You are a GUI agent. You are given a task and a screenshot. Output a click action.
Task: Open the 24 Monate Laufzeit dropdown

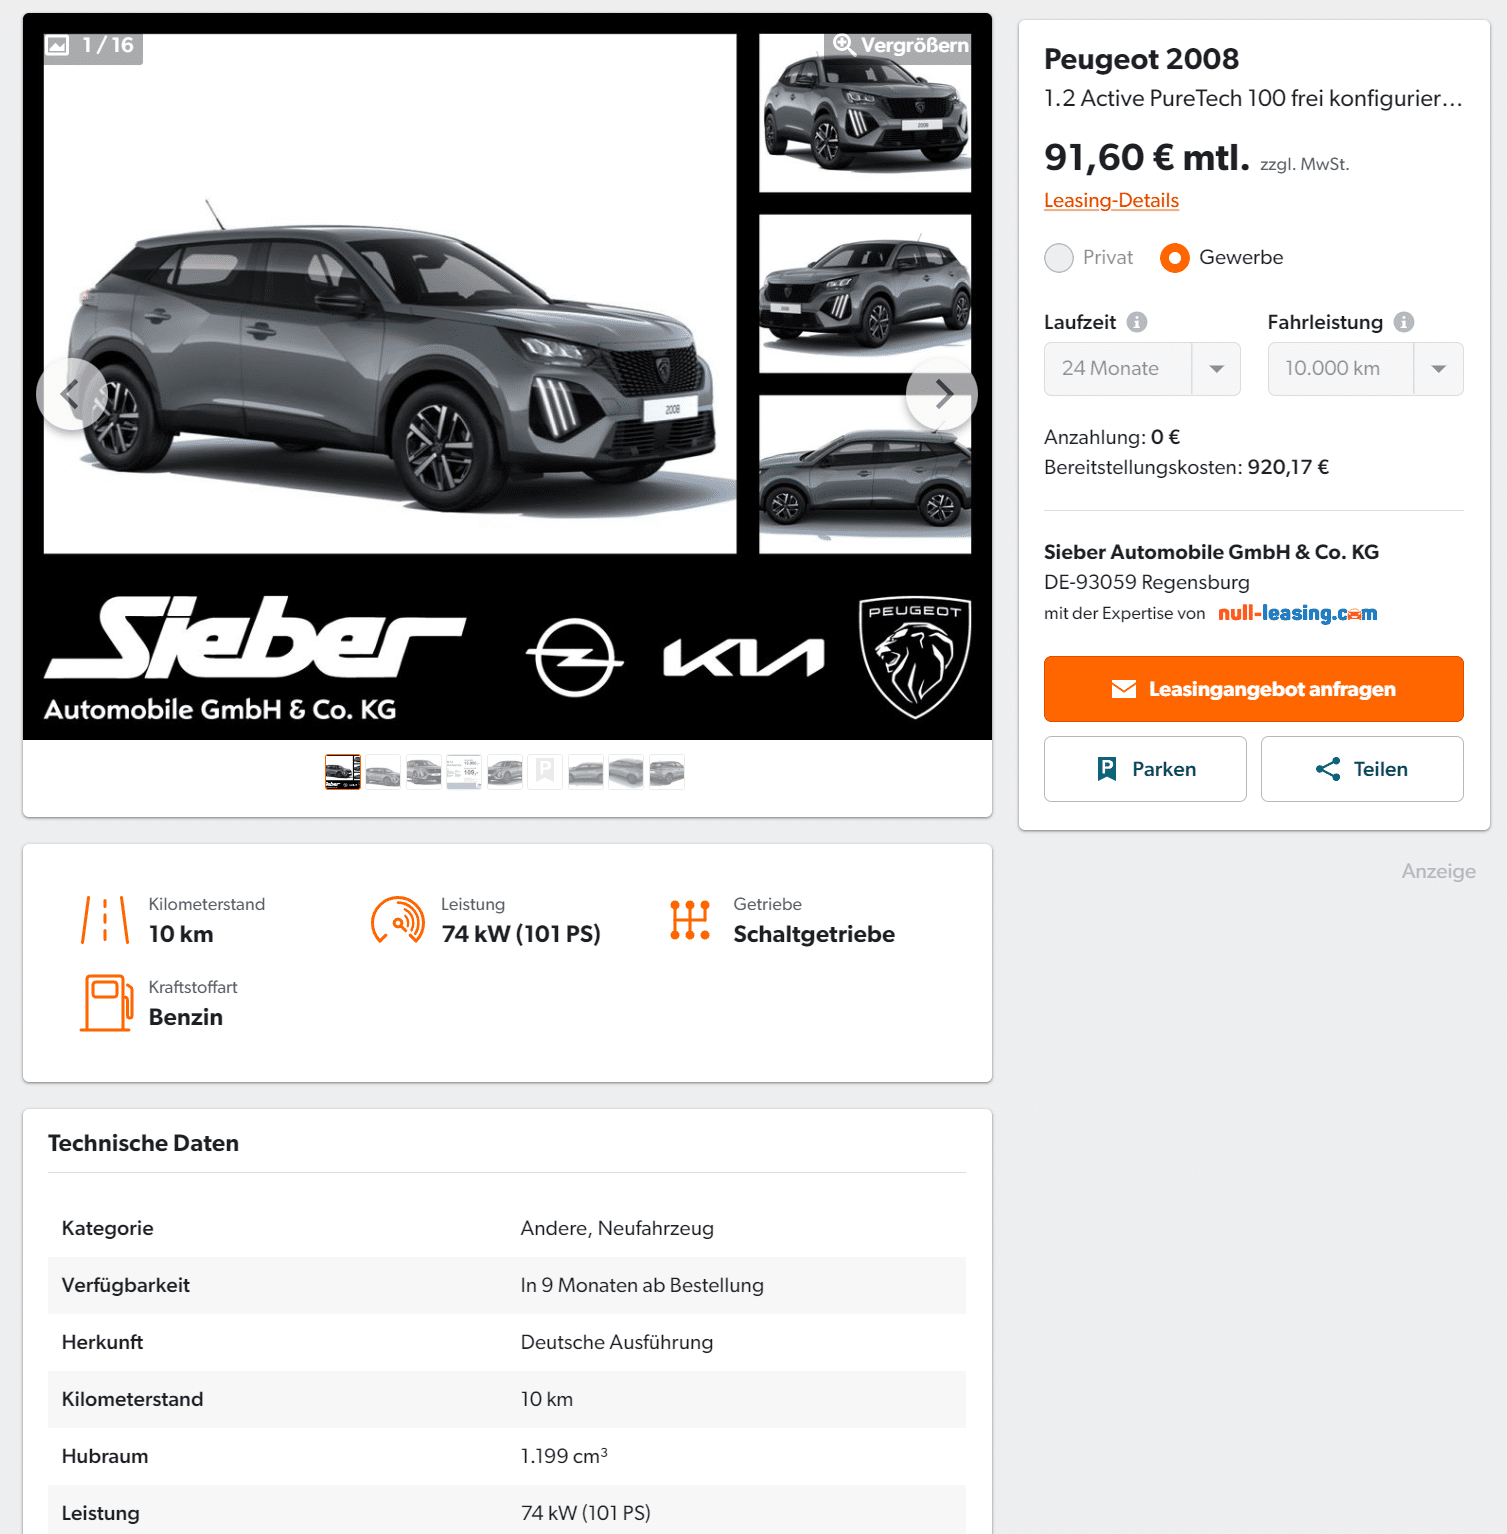point(1142,369)
